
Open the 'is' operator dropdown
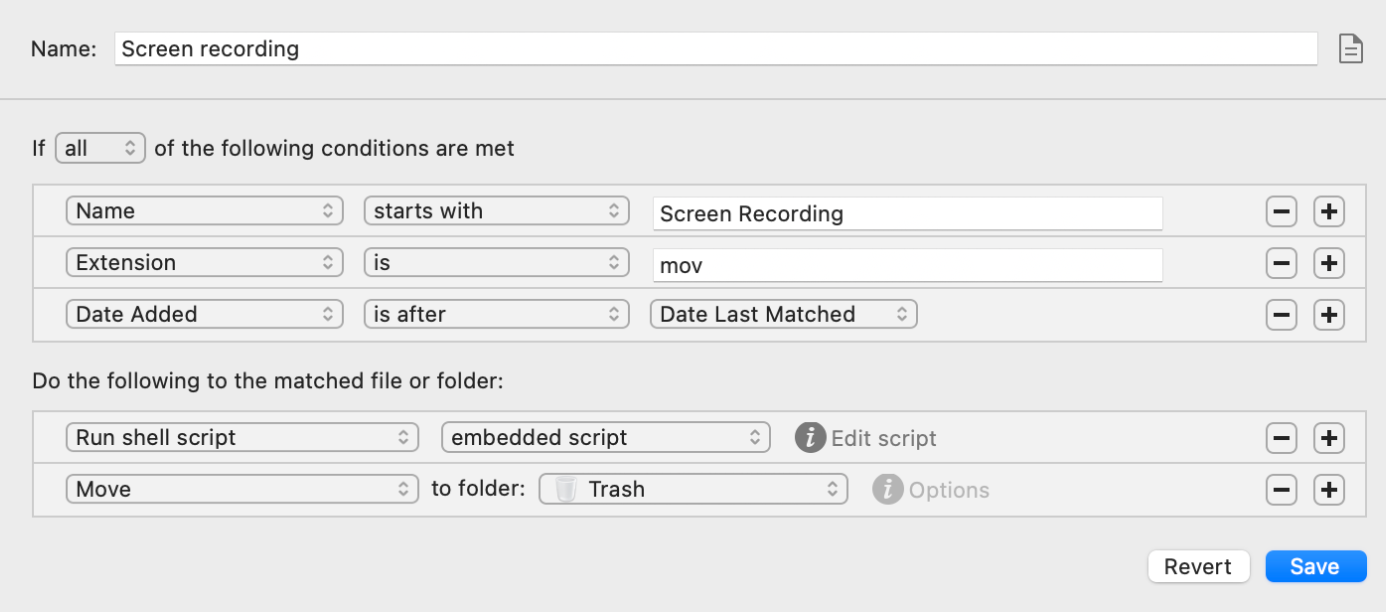click(496, 263)
